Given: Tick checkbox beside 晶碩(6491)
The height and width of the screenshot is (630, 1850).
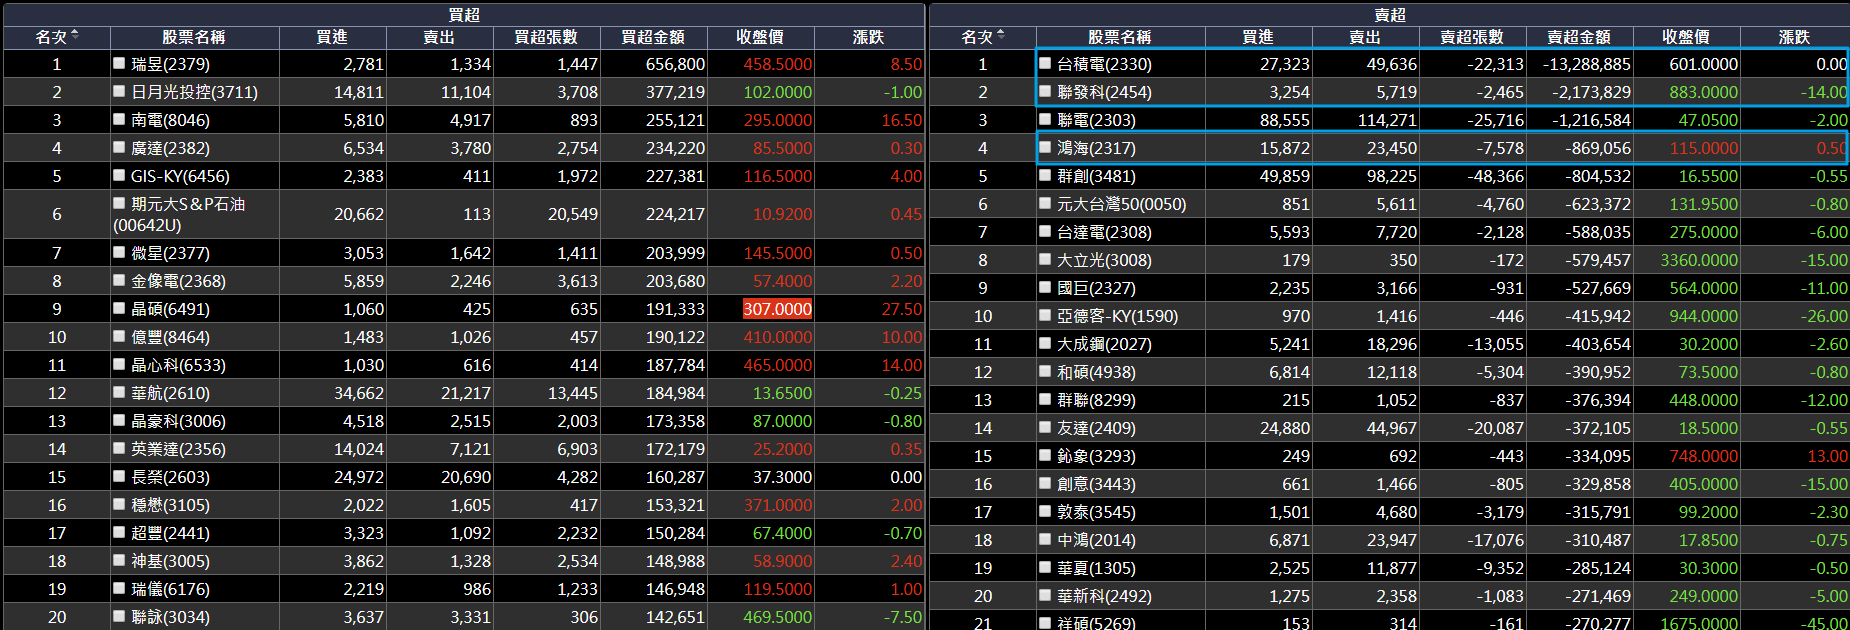Looking at the screenshot, I should (119, 308).
